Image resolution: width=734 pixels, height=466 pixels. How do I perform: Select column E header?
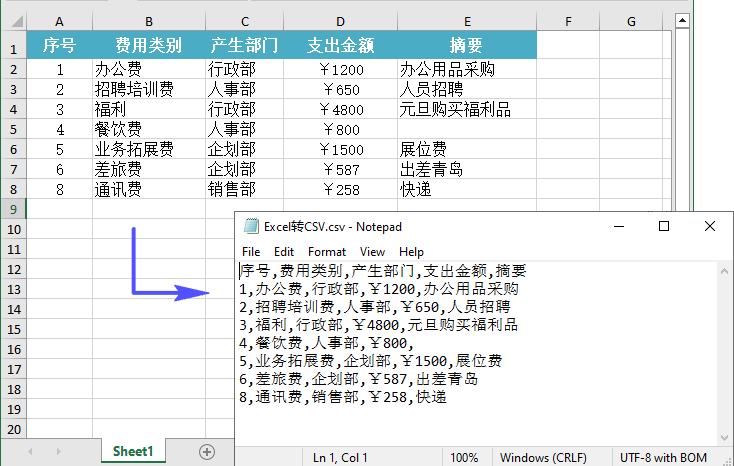click(x=467, y=22)
